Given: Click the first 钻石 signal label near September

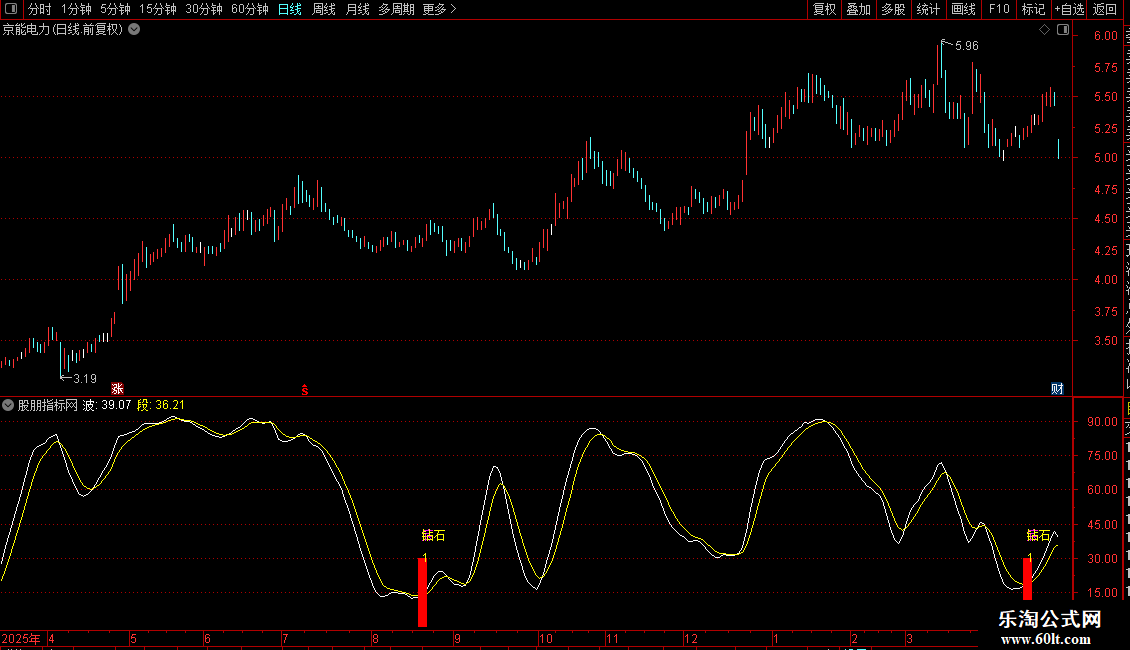Looking at the screenshot, I should [433, 535].
